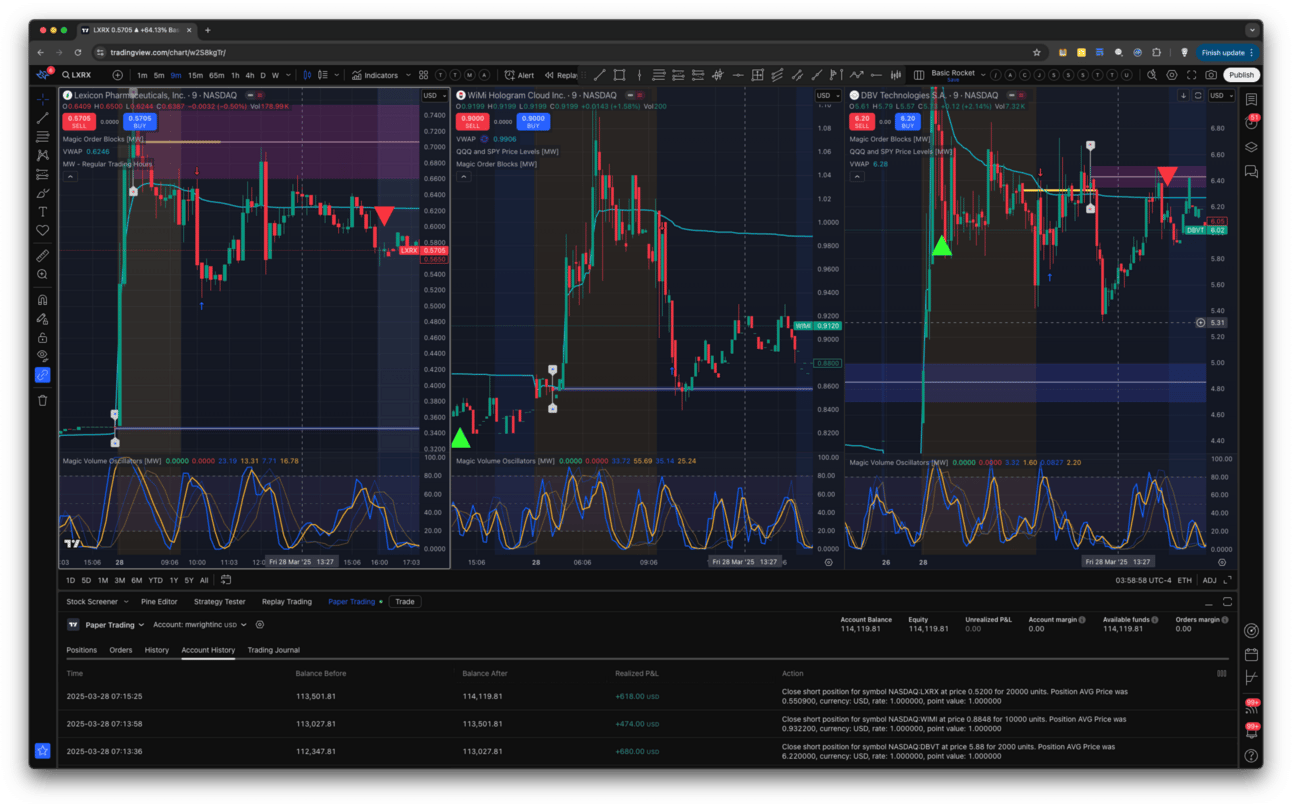Switch to the Strategy Tester tab

coord(220,602)
